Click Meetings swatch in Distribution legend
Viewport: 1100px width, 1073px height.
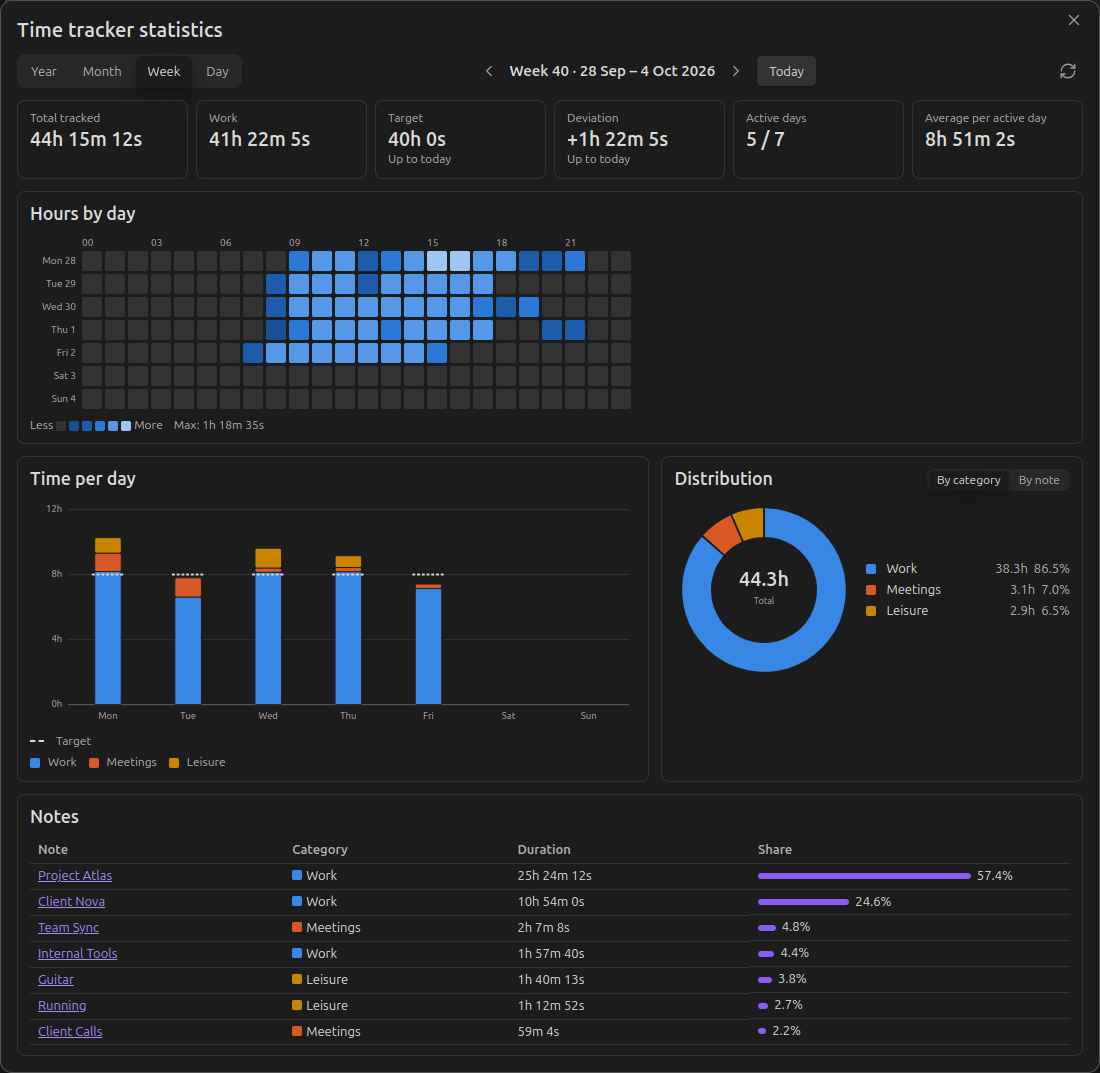(x=871, y=590)
